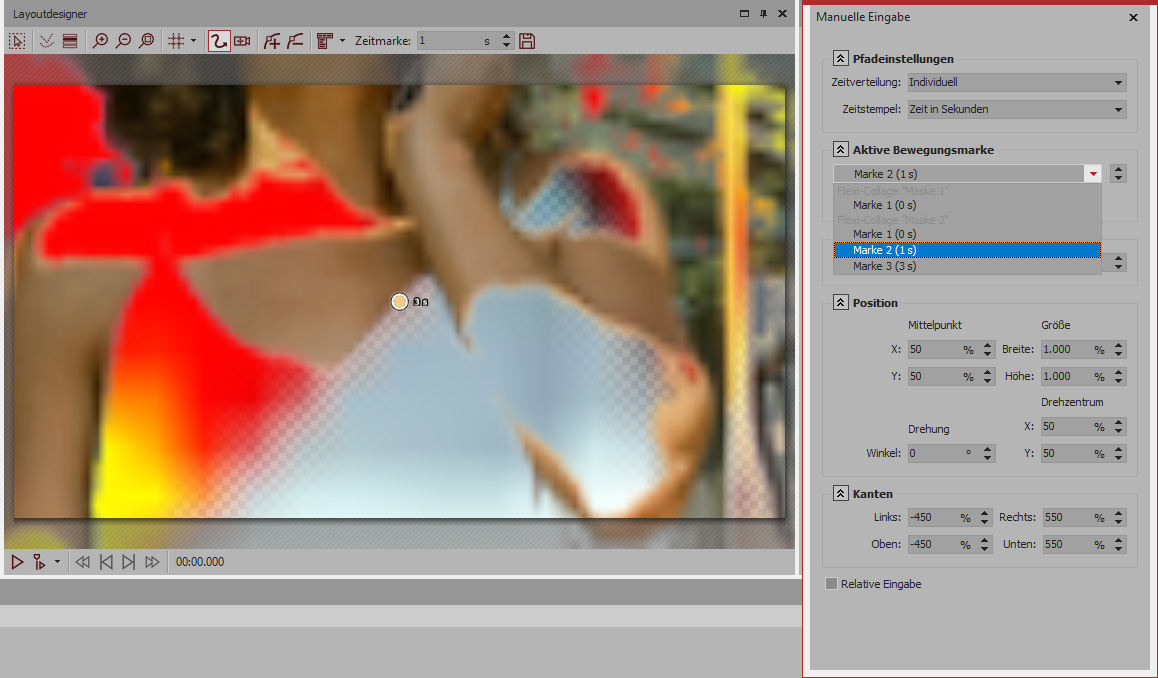This screenshot has width=1158, height=678.
Task: Choose Marke 2 (1 s) in dropdown list
Action: (884, 250)
